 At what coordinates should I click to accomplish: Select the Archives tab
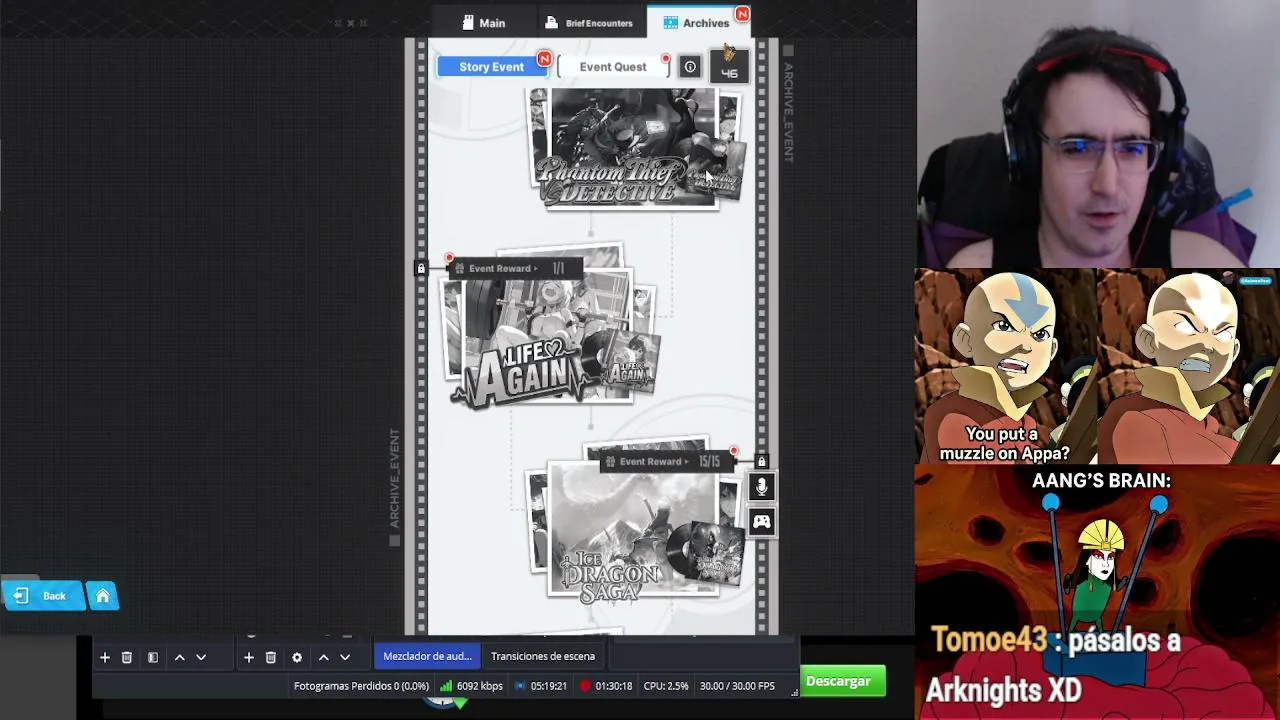tap(697, 23)
